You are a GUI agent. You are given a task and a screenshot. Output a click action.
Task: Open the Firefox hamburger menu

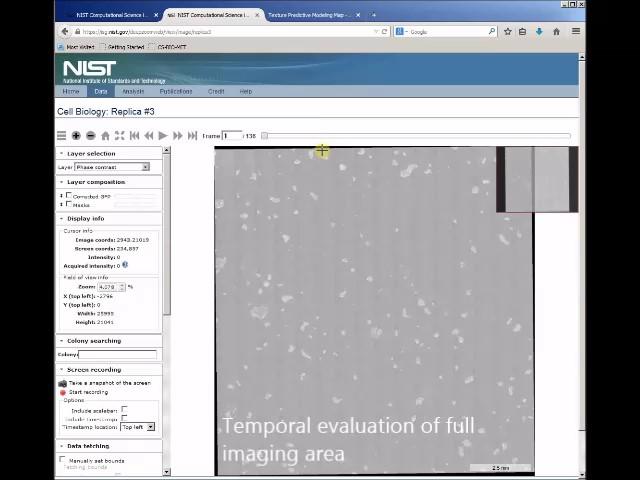point(576,31)
